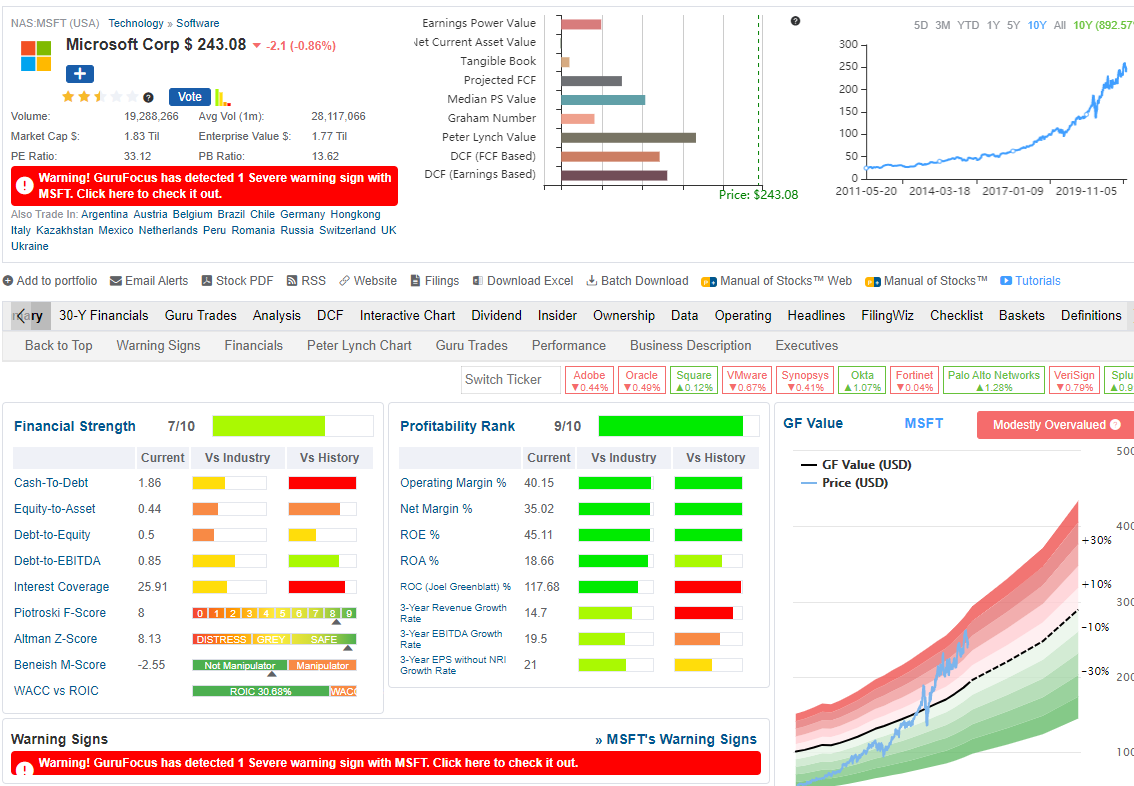Open the Altman Z-Score link
The height and width of the screenshot is (786, 1134).
pyautogui.click(x=56, y=638)
